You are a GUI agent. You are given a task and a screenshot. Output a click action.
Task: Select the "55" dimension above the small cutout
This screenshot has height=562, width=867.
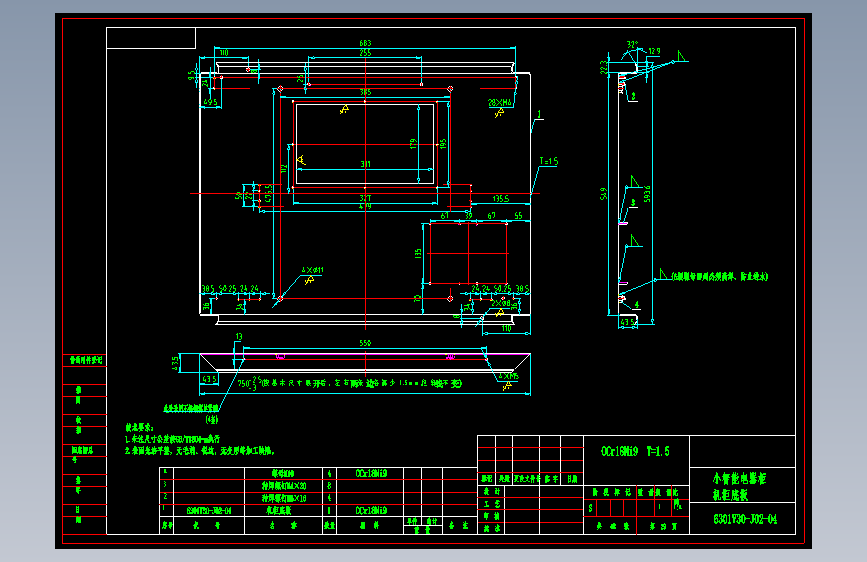[x=518, y=216]
